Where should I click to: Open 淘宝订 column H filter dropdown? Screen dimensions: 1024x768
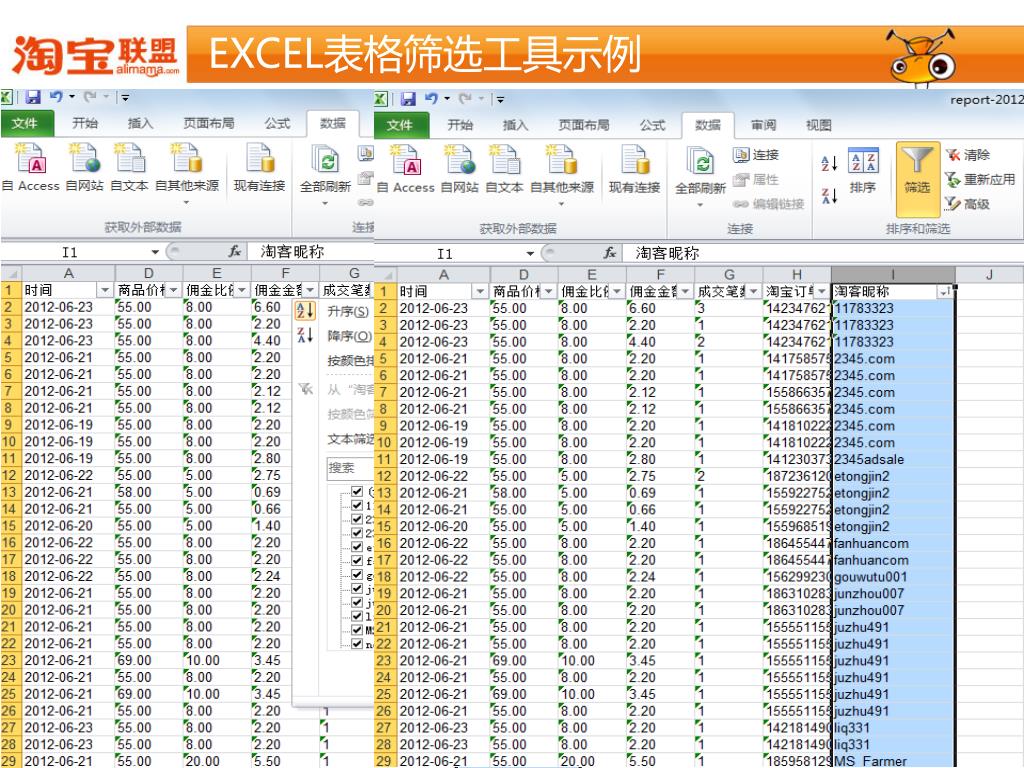822,291
